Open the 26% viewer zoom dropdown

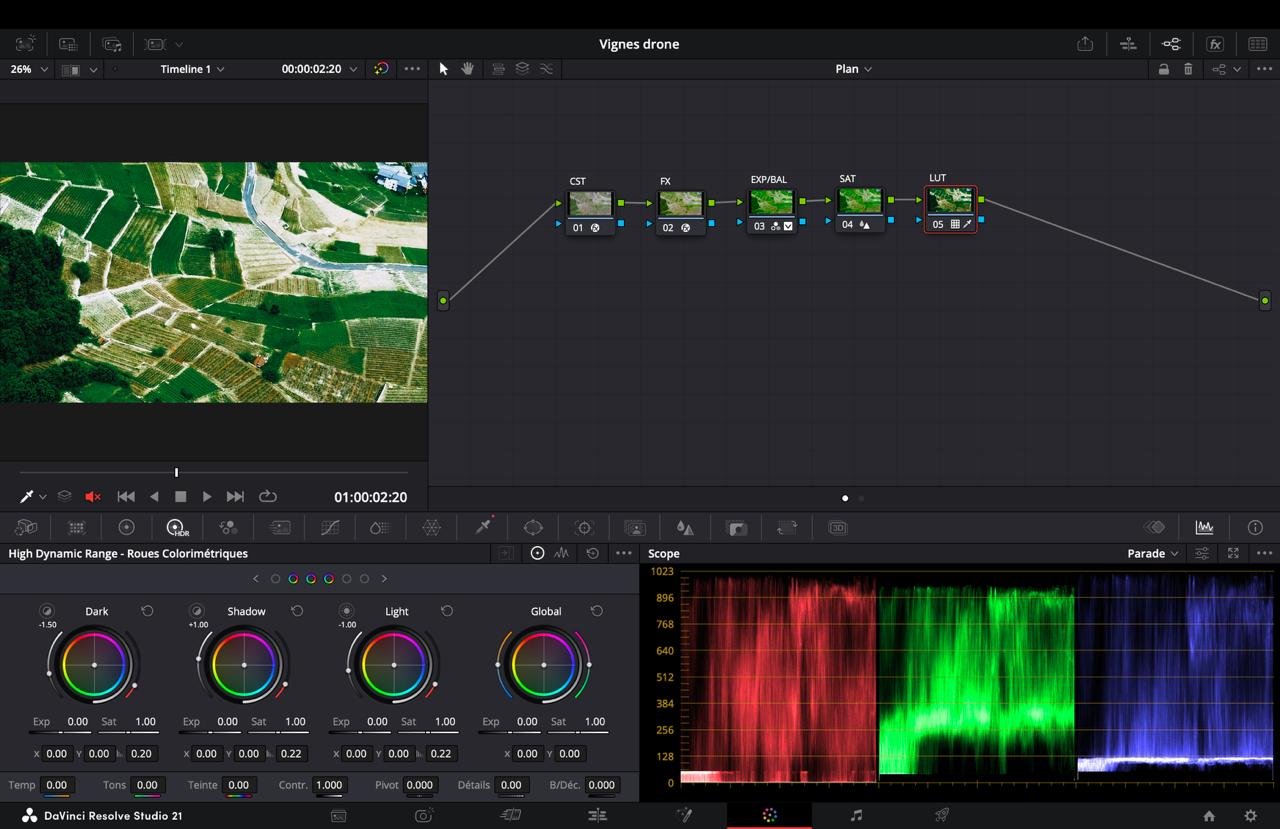(x=28, y=69)
